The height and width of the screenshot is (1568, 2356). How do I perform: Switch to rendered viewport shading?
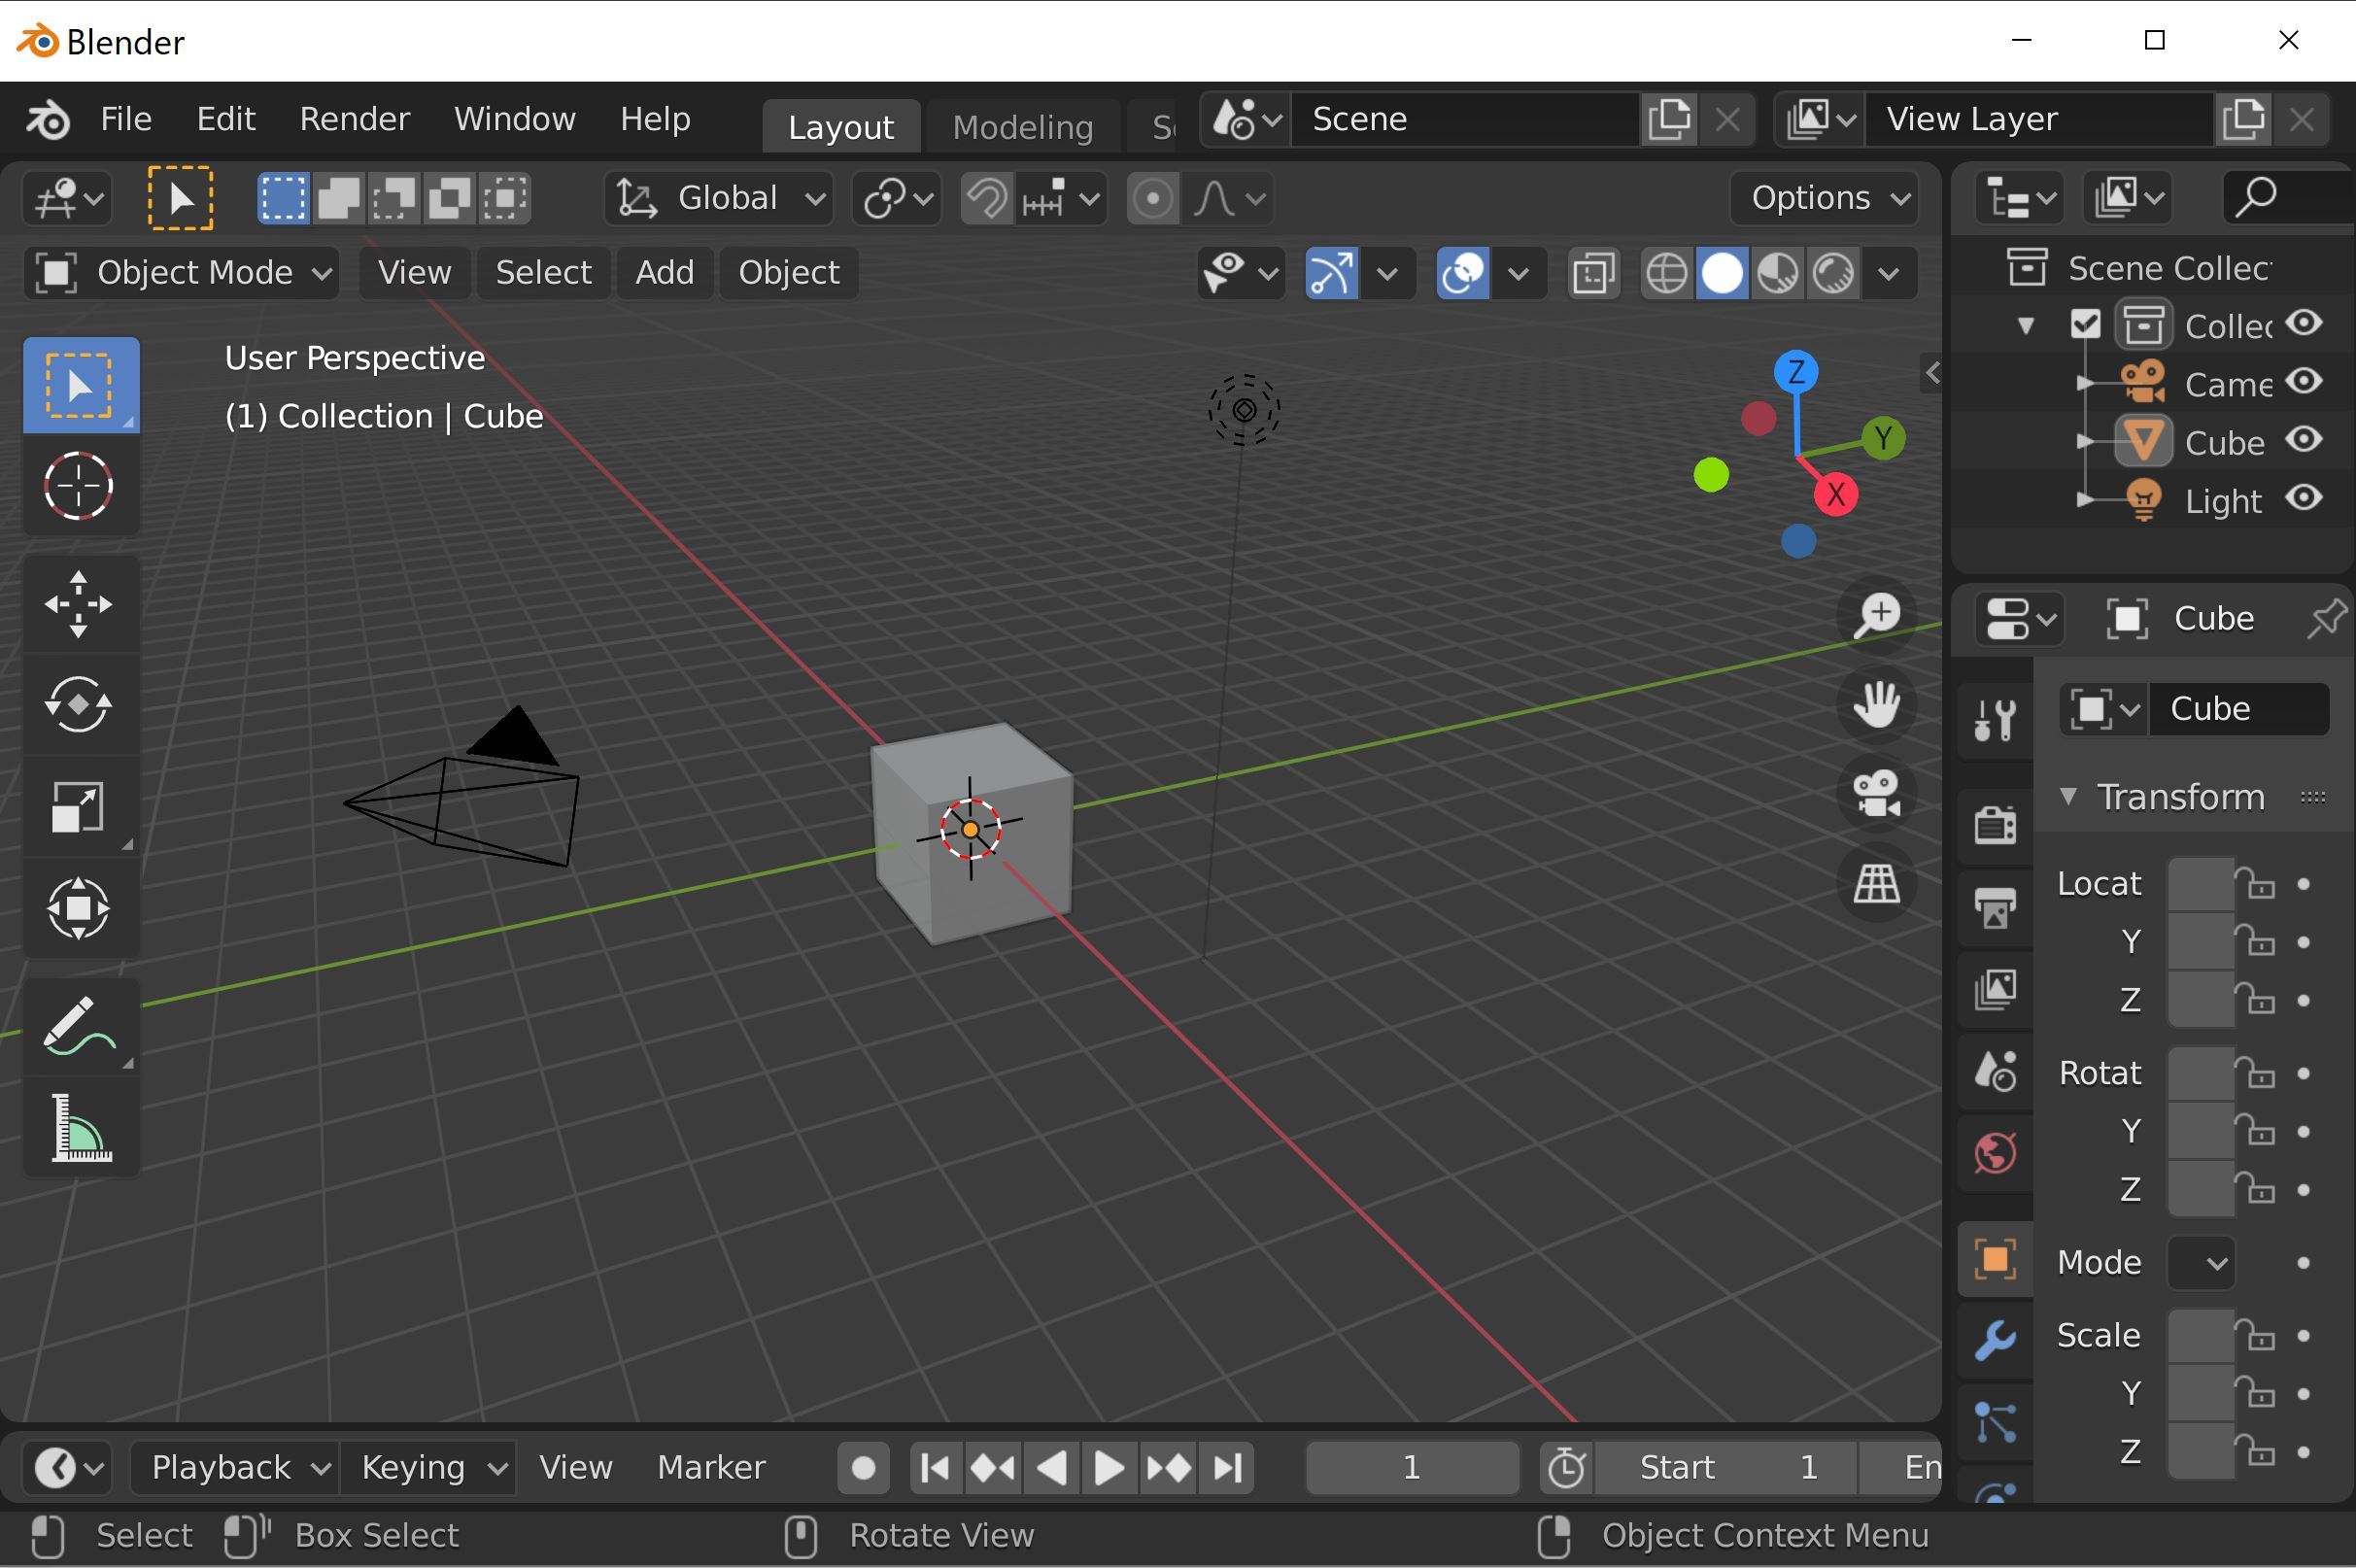click(1833, 273)
